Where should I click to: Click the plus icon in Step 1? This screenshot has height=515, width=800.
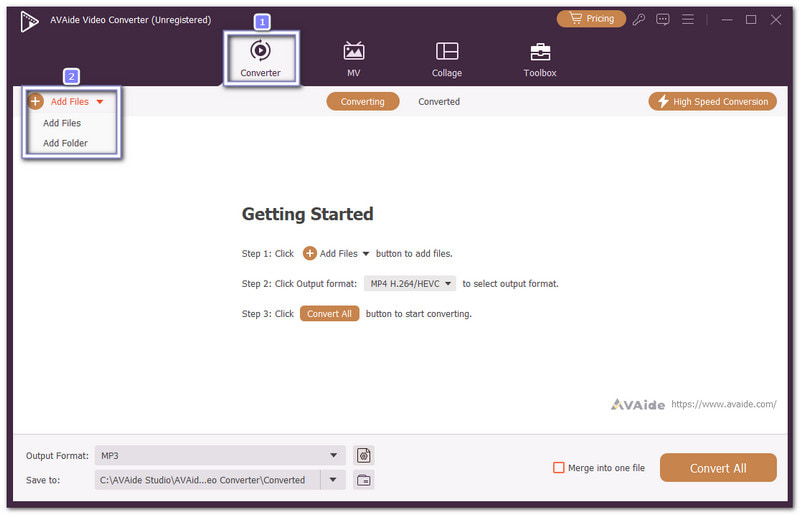(x=309, y=253)
